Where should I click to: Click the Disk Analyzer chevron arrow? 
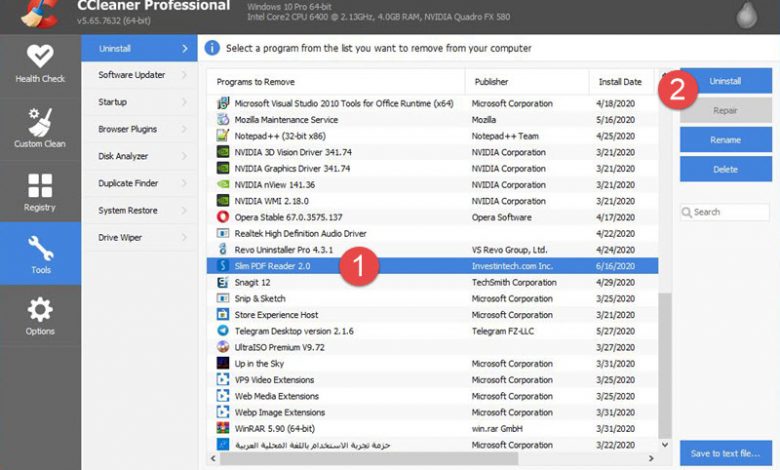point(185,156)
